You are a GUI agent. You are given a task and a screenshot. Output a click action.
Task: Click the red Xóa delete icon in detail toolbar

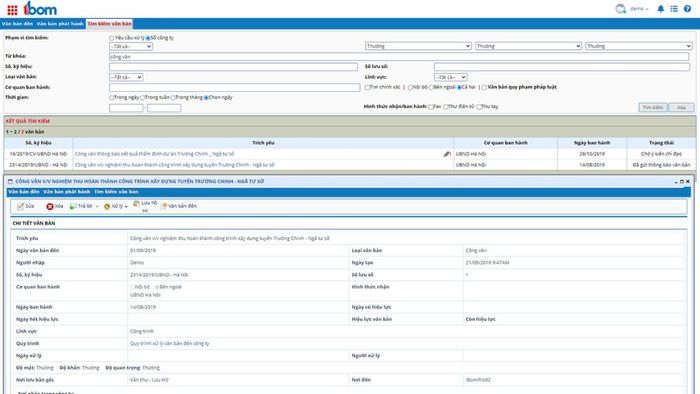click(x=50, y=206)
